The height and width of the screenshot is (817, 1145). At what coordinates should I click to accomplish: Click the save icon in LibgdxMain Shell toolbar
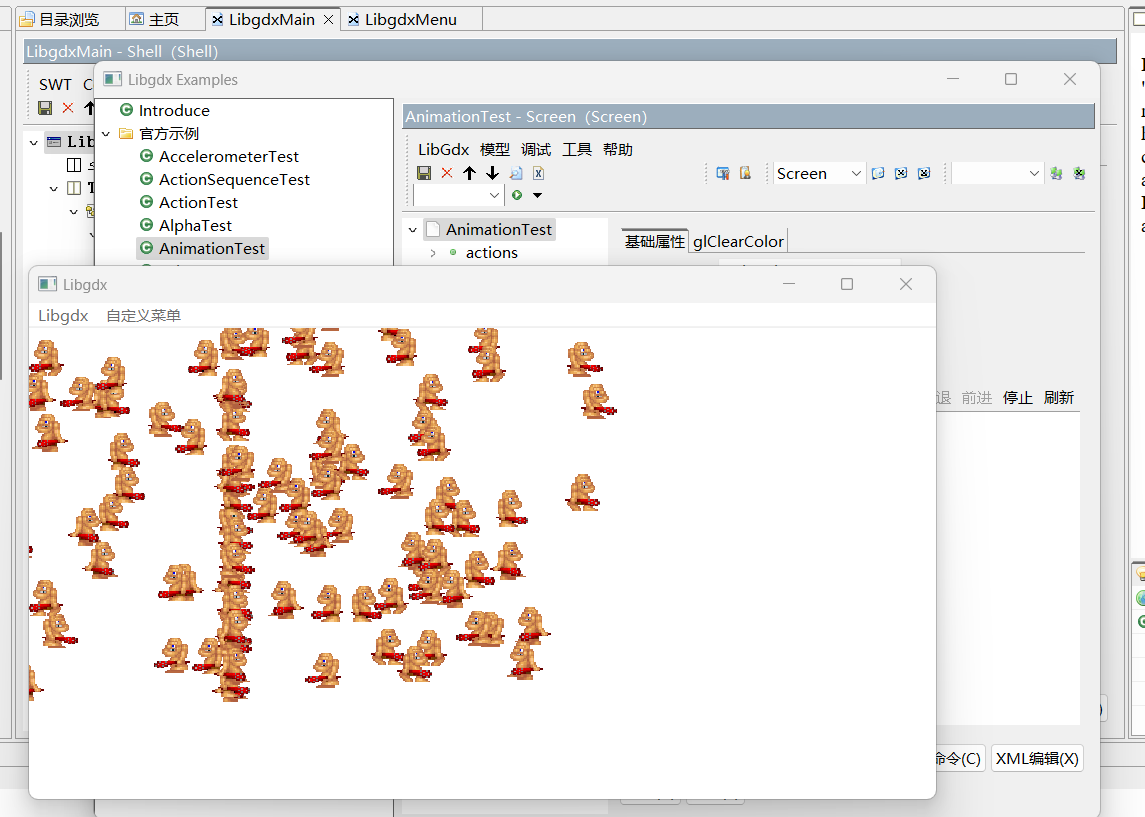[45, 108]
